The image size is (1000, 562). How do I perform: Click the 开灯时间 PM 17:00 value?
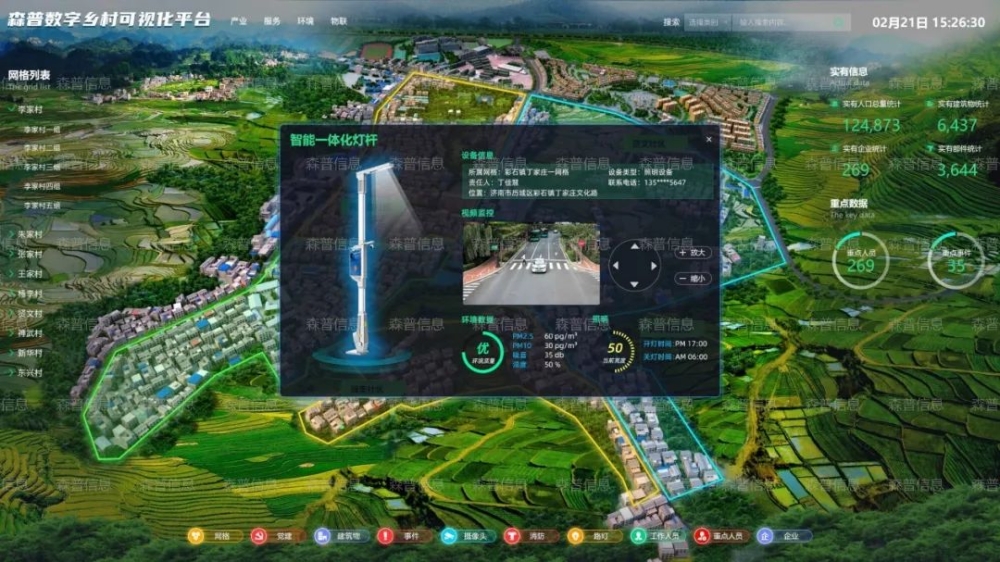691,343
